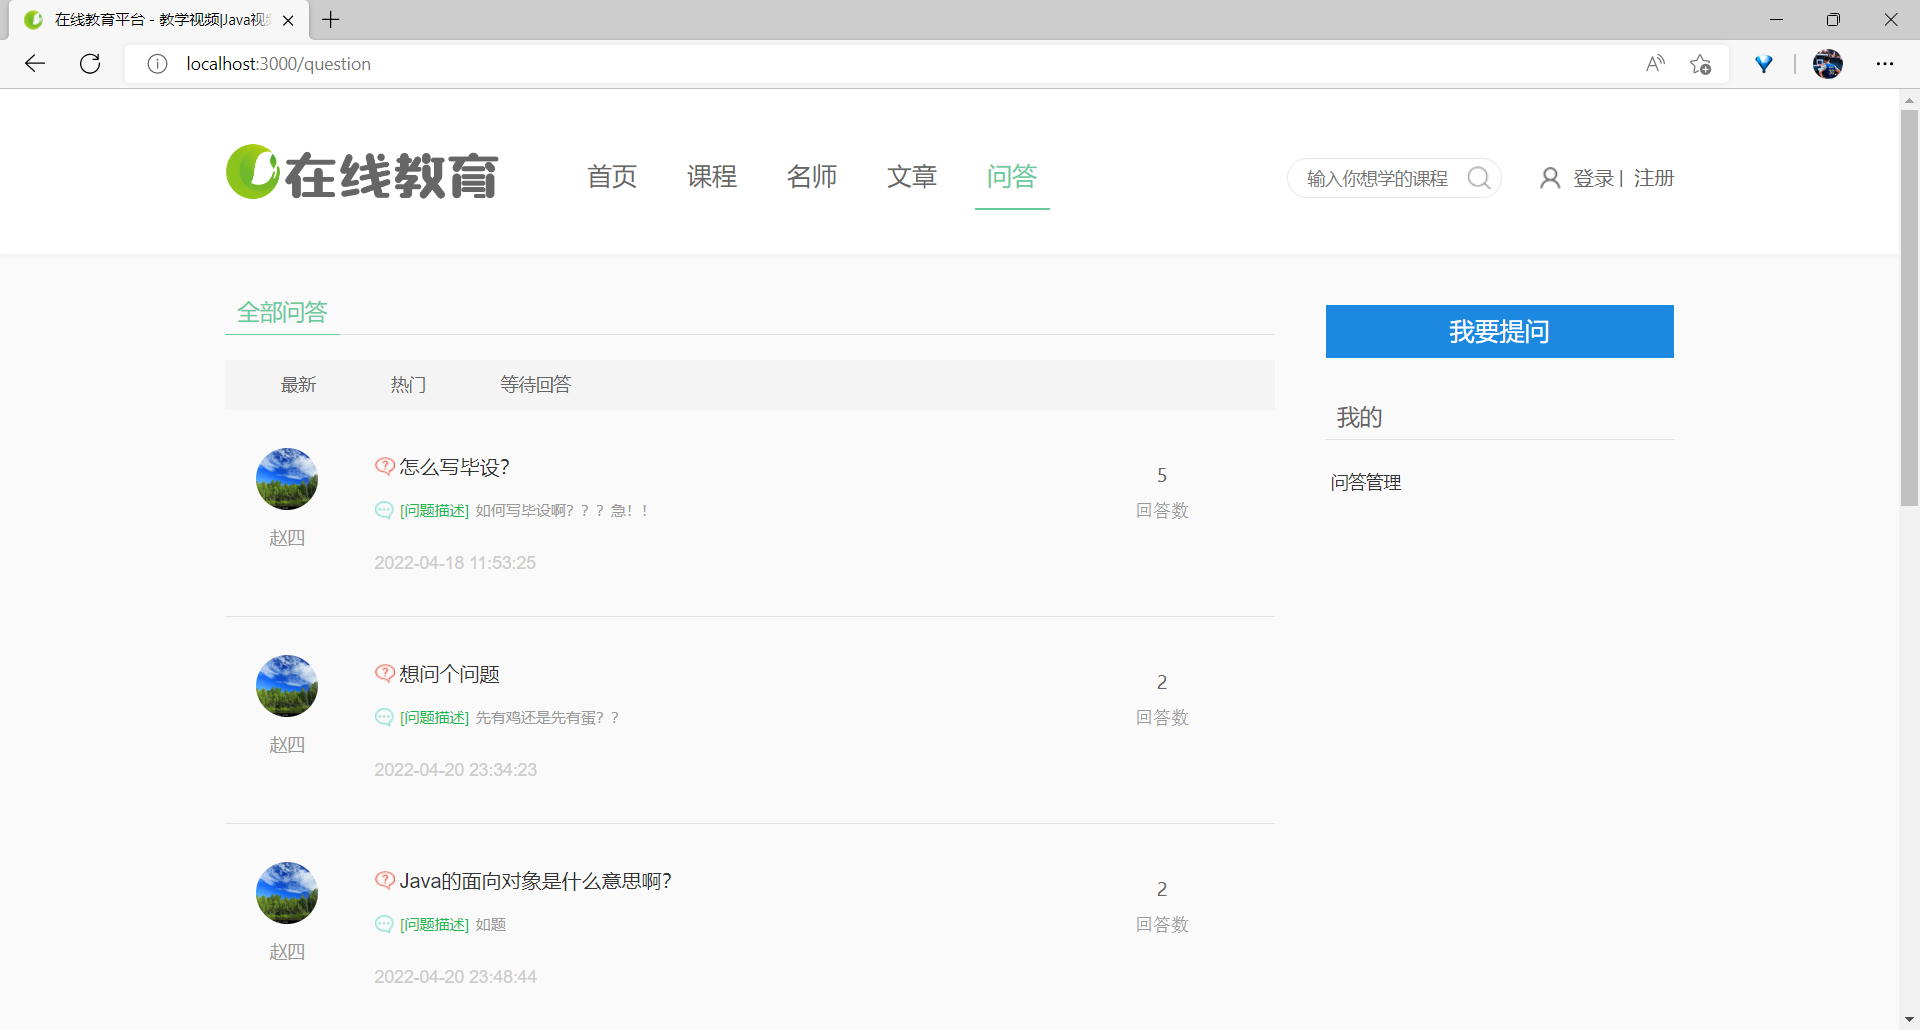Viewport: 1920px width, 1030px height.
Task: Open the 课程 navigation menu item
Action: 711,177
